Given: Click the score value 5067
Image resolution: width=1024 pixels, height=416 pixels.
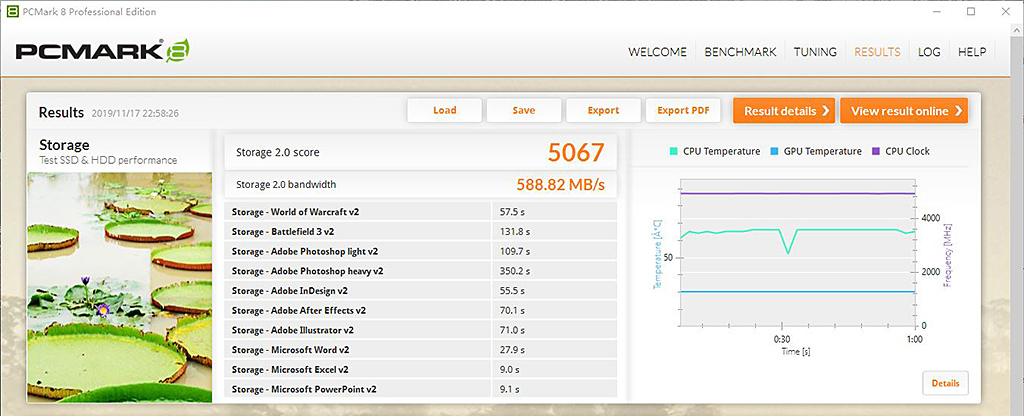Looking at the screenshot, I should [x=576, y=152].
